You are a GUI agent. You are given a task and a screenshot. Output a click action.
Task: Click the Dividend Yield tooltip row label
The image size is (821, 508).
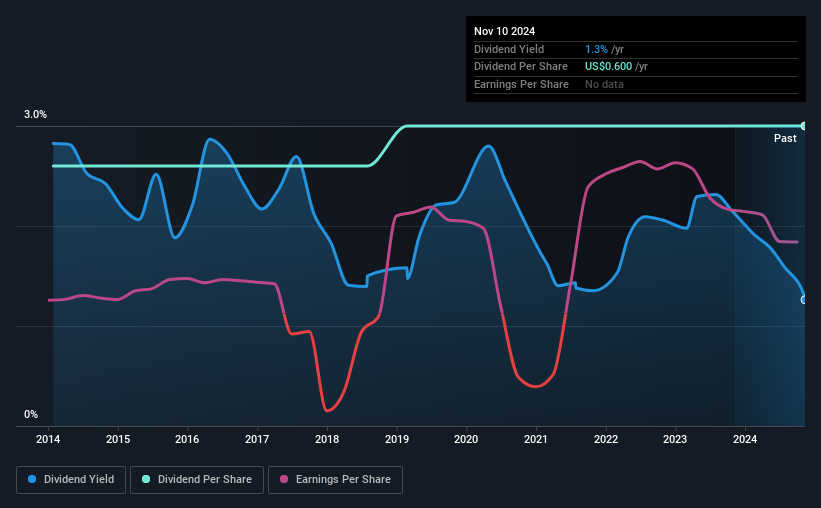[509, 49]
